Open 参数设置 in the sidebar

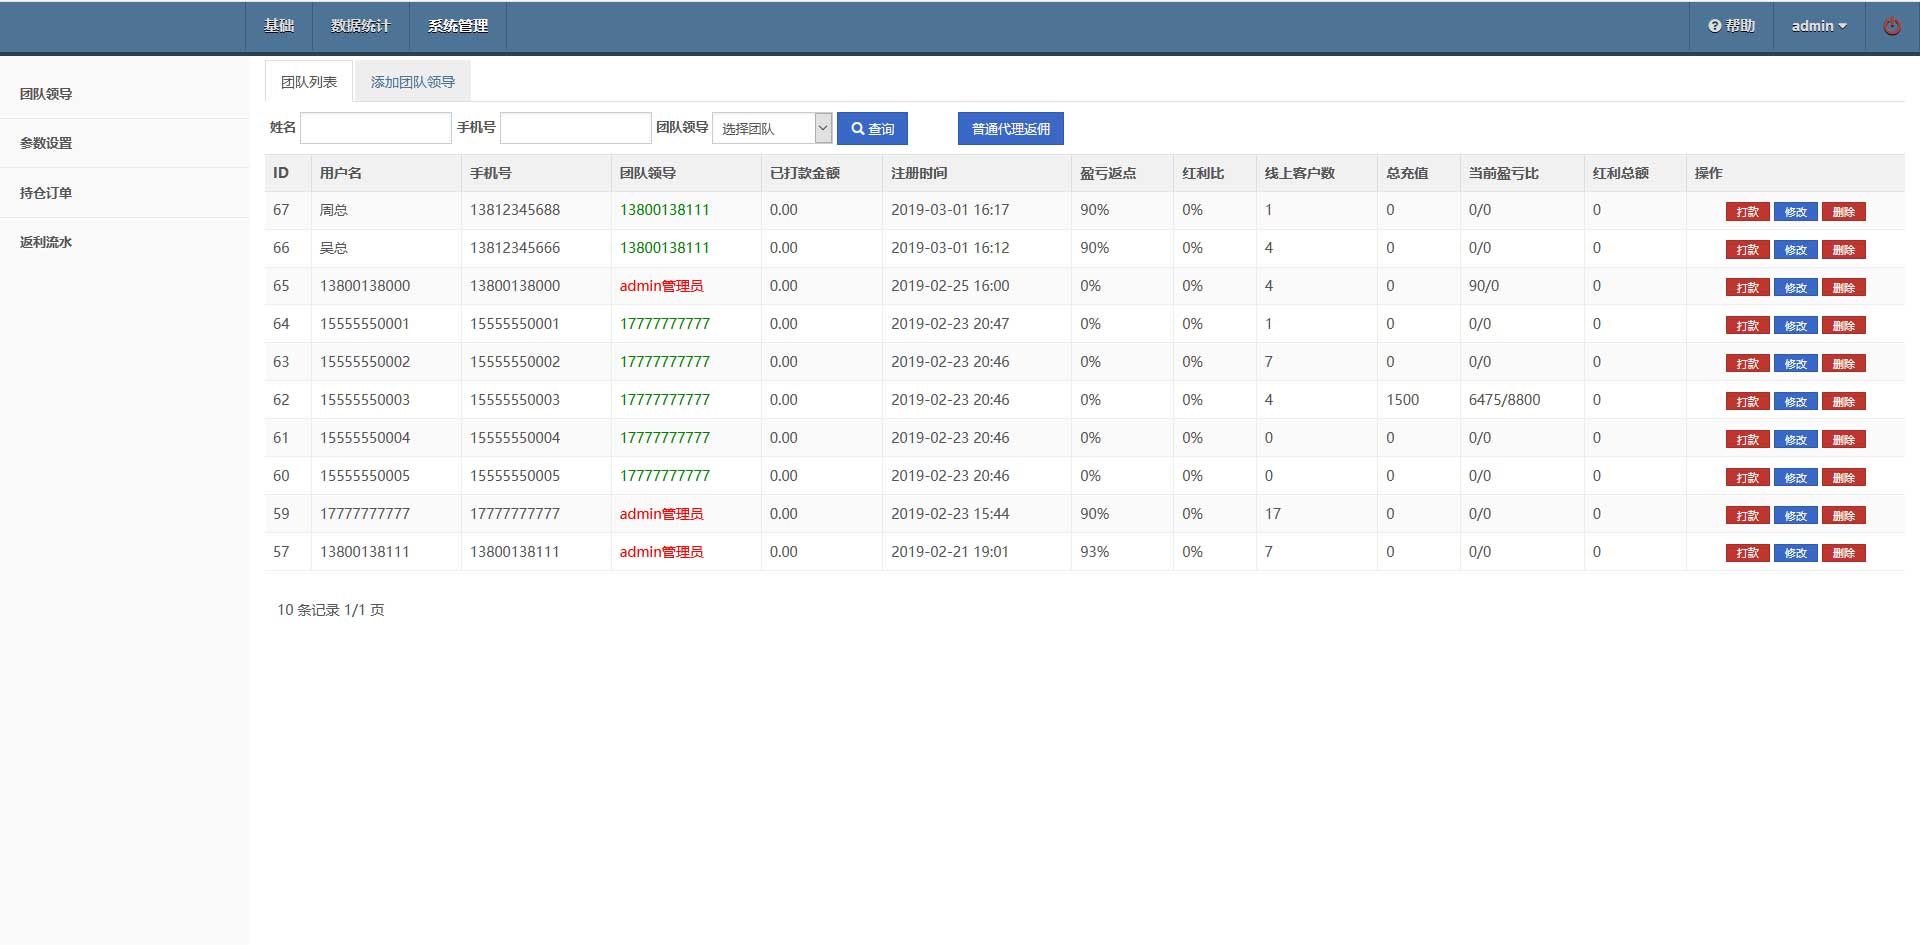tap(46, 143)
